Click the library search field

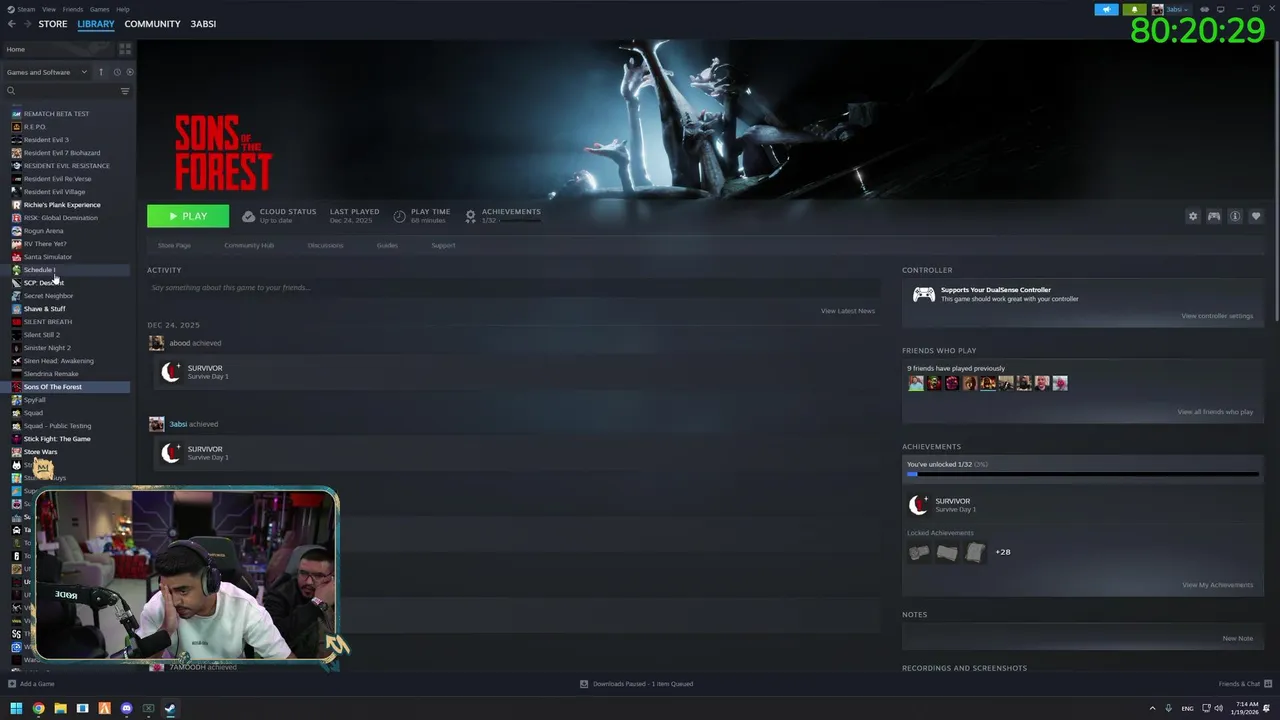click(62, 91)
